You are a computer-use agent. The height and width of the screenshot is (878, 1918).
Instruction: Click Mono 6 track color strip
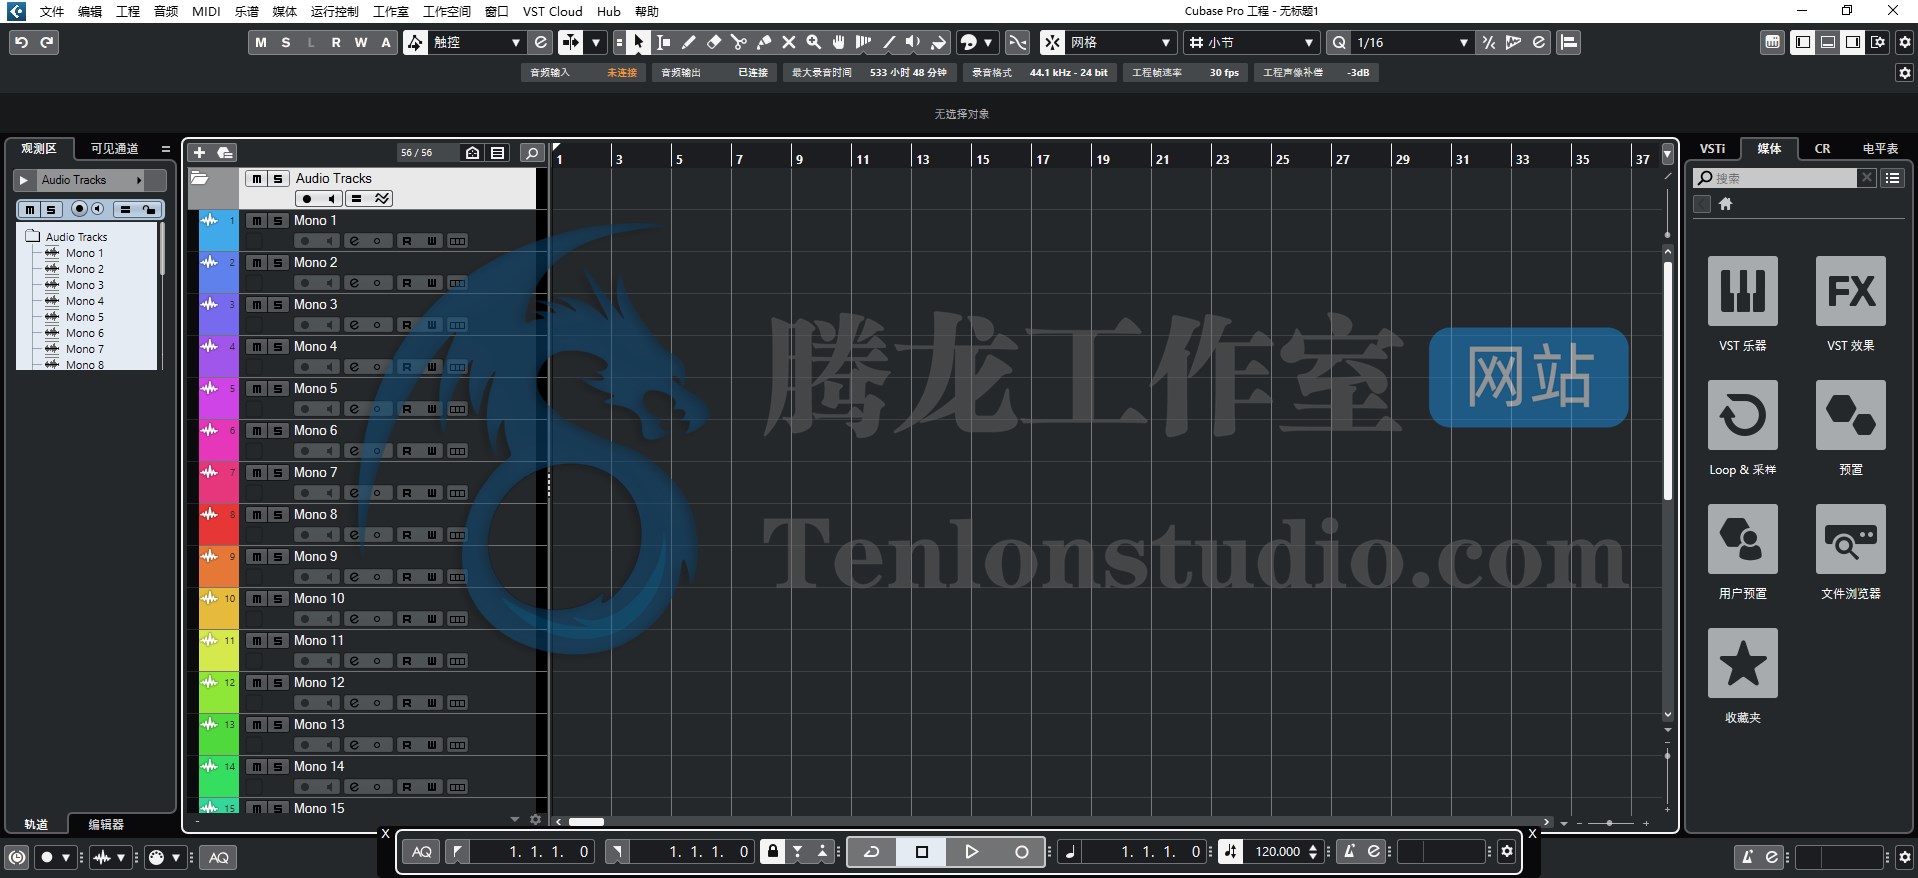(x=218, y=440)
